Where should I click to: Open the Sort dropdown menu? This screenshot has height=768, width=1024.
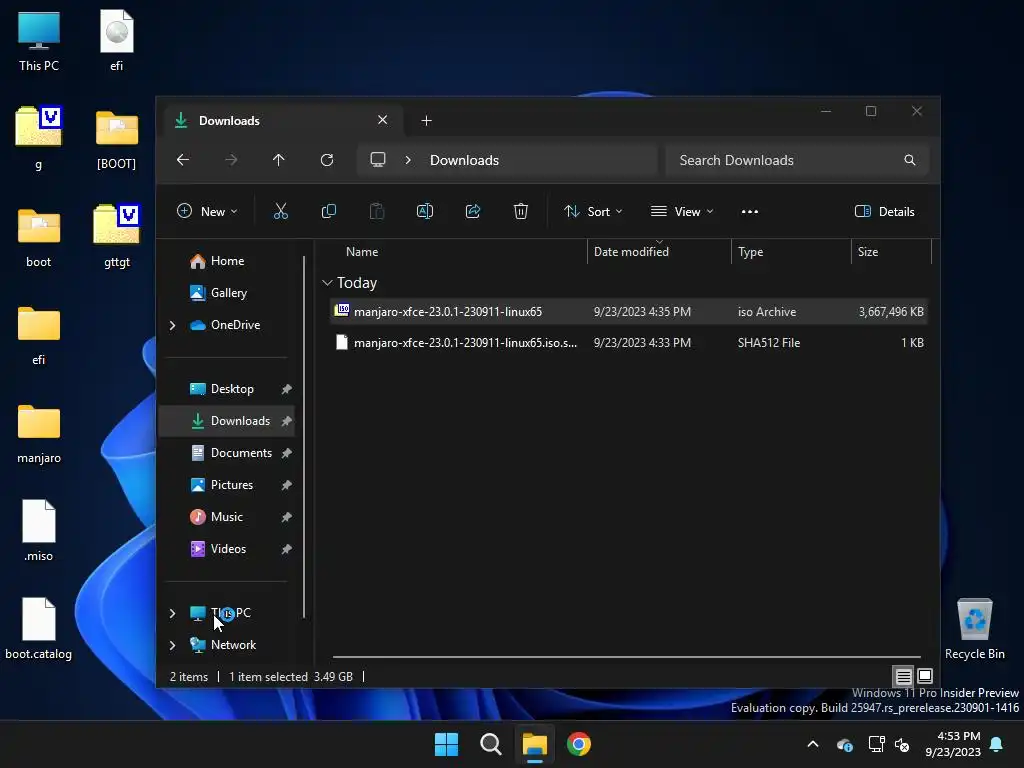(x=593, y=212)
